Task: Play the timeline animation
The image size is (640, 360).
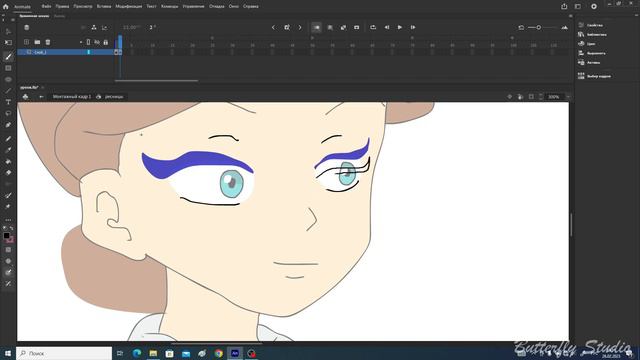Action: (x=400, y=27)
